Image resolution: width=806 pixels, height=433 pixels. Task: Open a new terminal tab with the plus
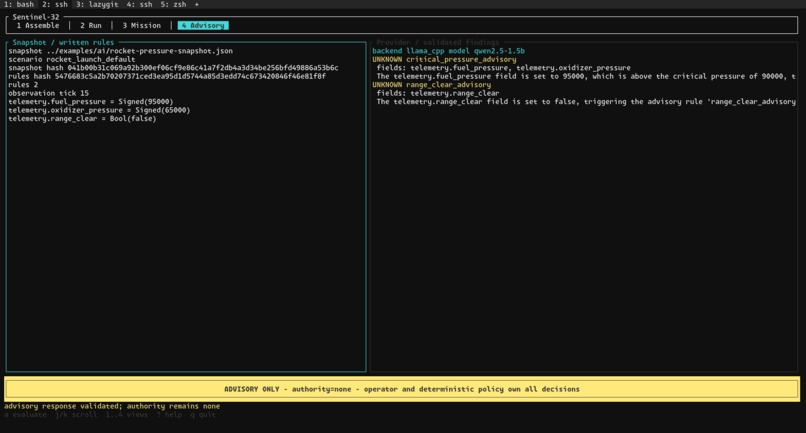click(x=196, y=4)
